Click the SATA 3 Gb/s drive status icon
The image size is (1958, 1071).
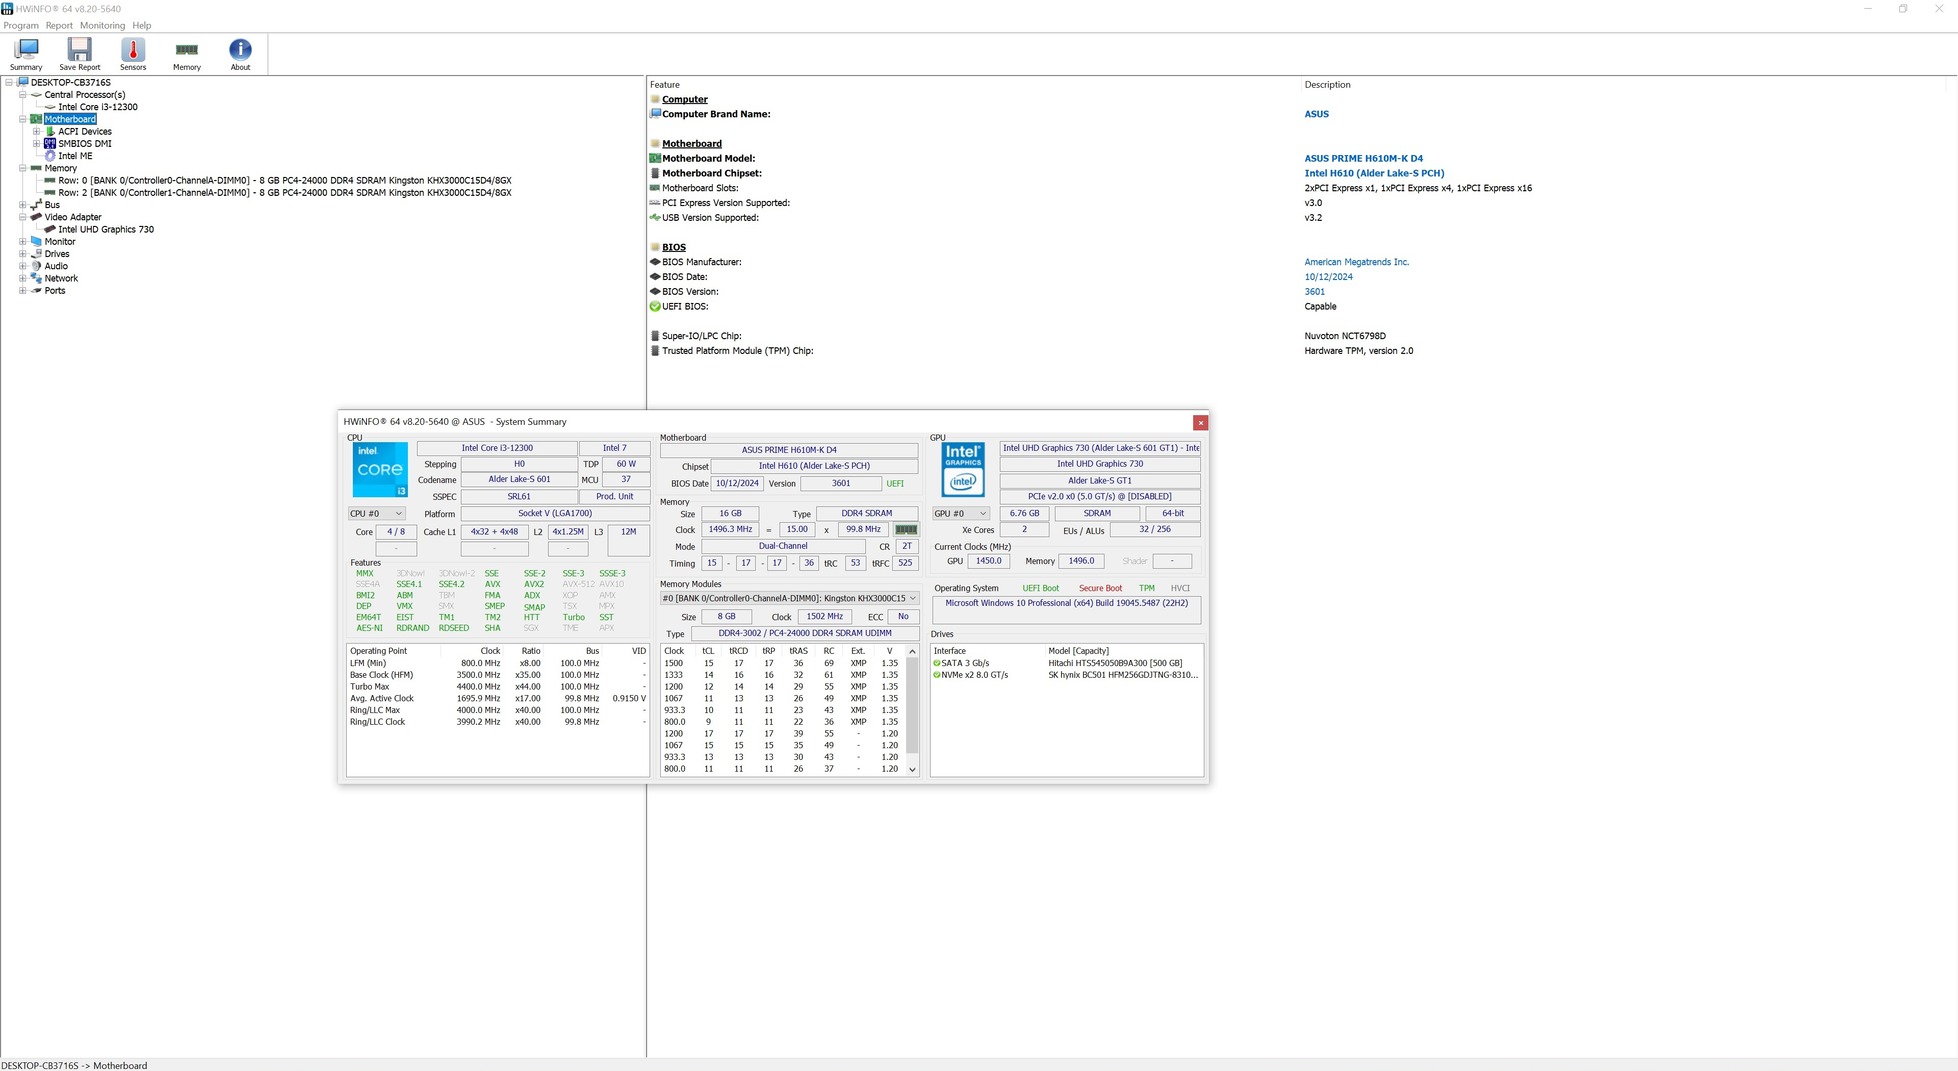point(937,663)
